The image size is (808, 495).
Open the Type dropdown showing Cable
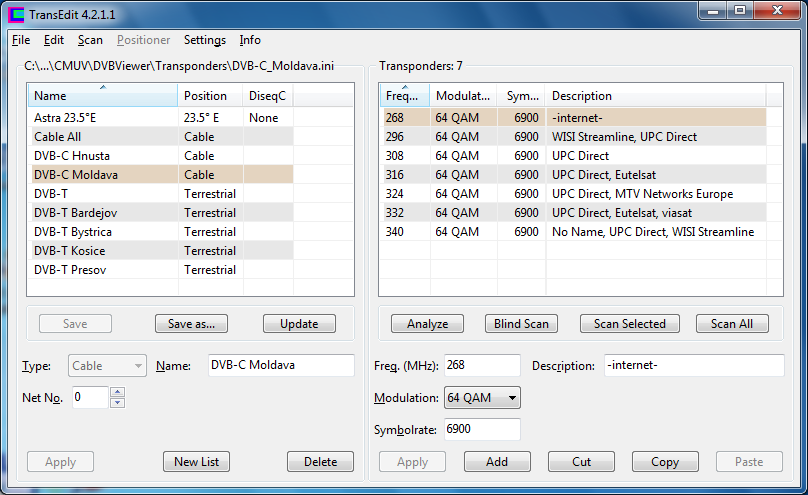point(107,366)
